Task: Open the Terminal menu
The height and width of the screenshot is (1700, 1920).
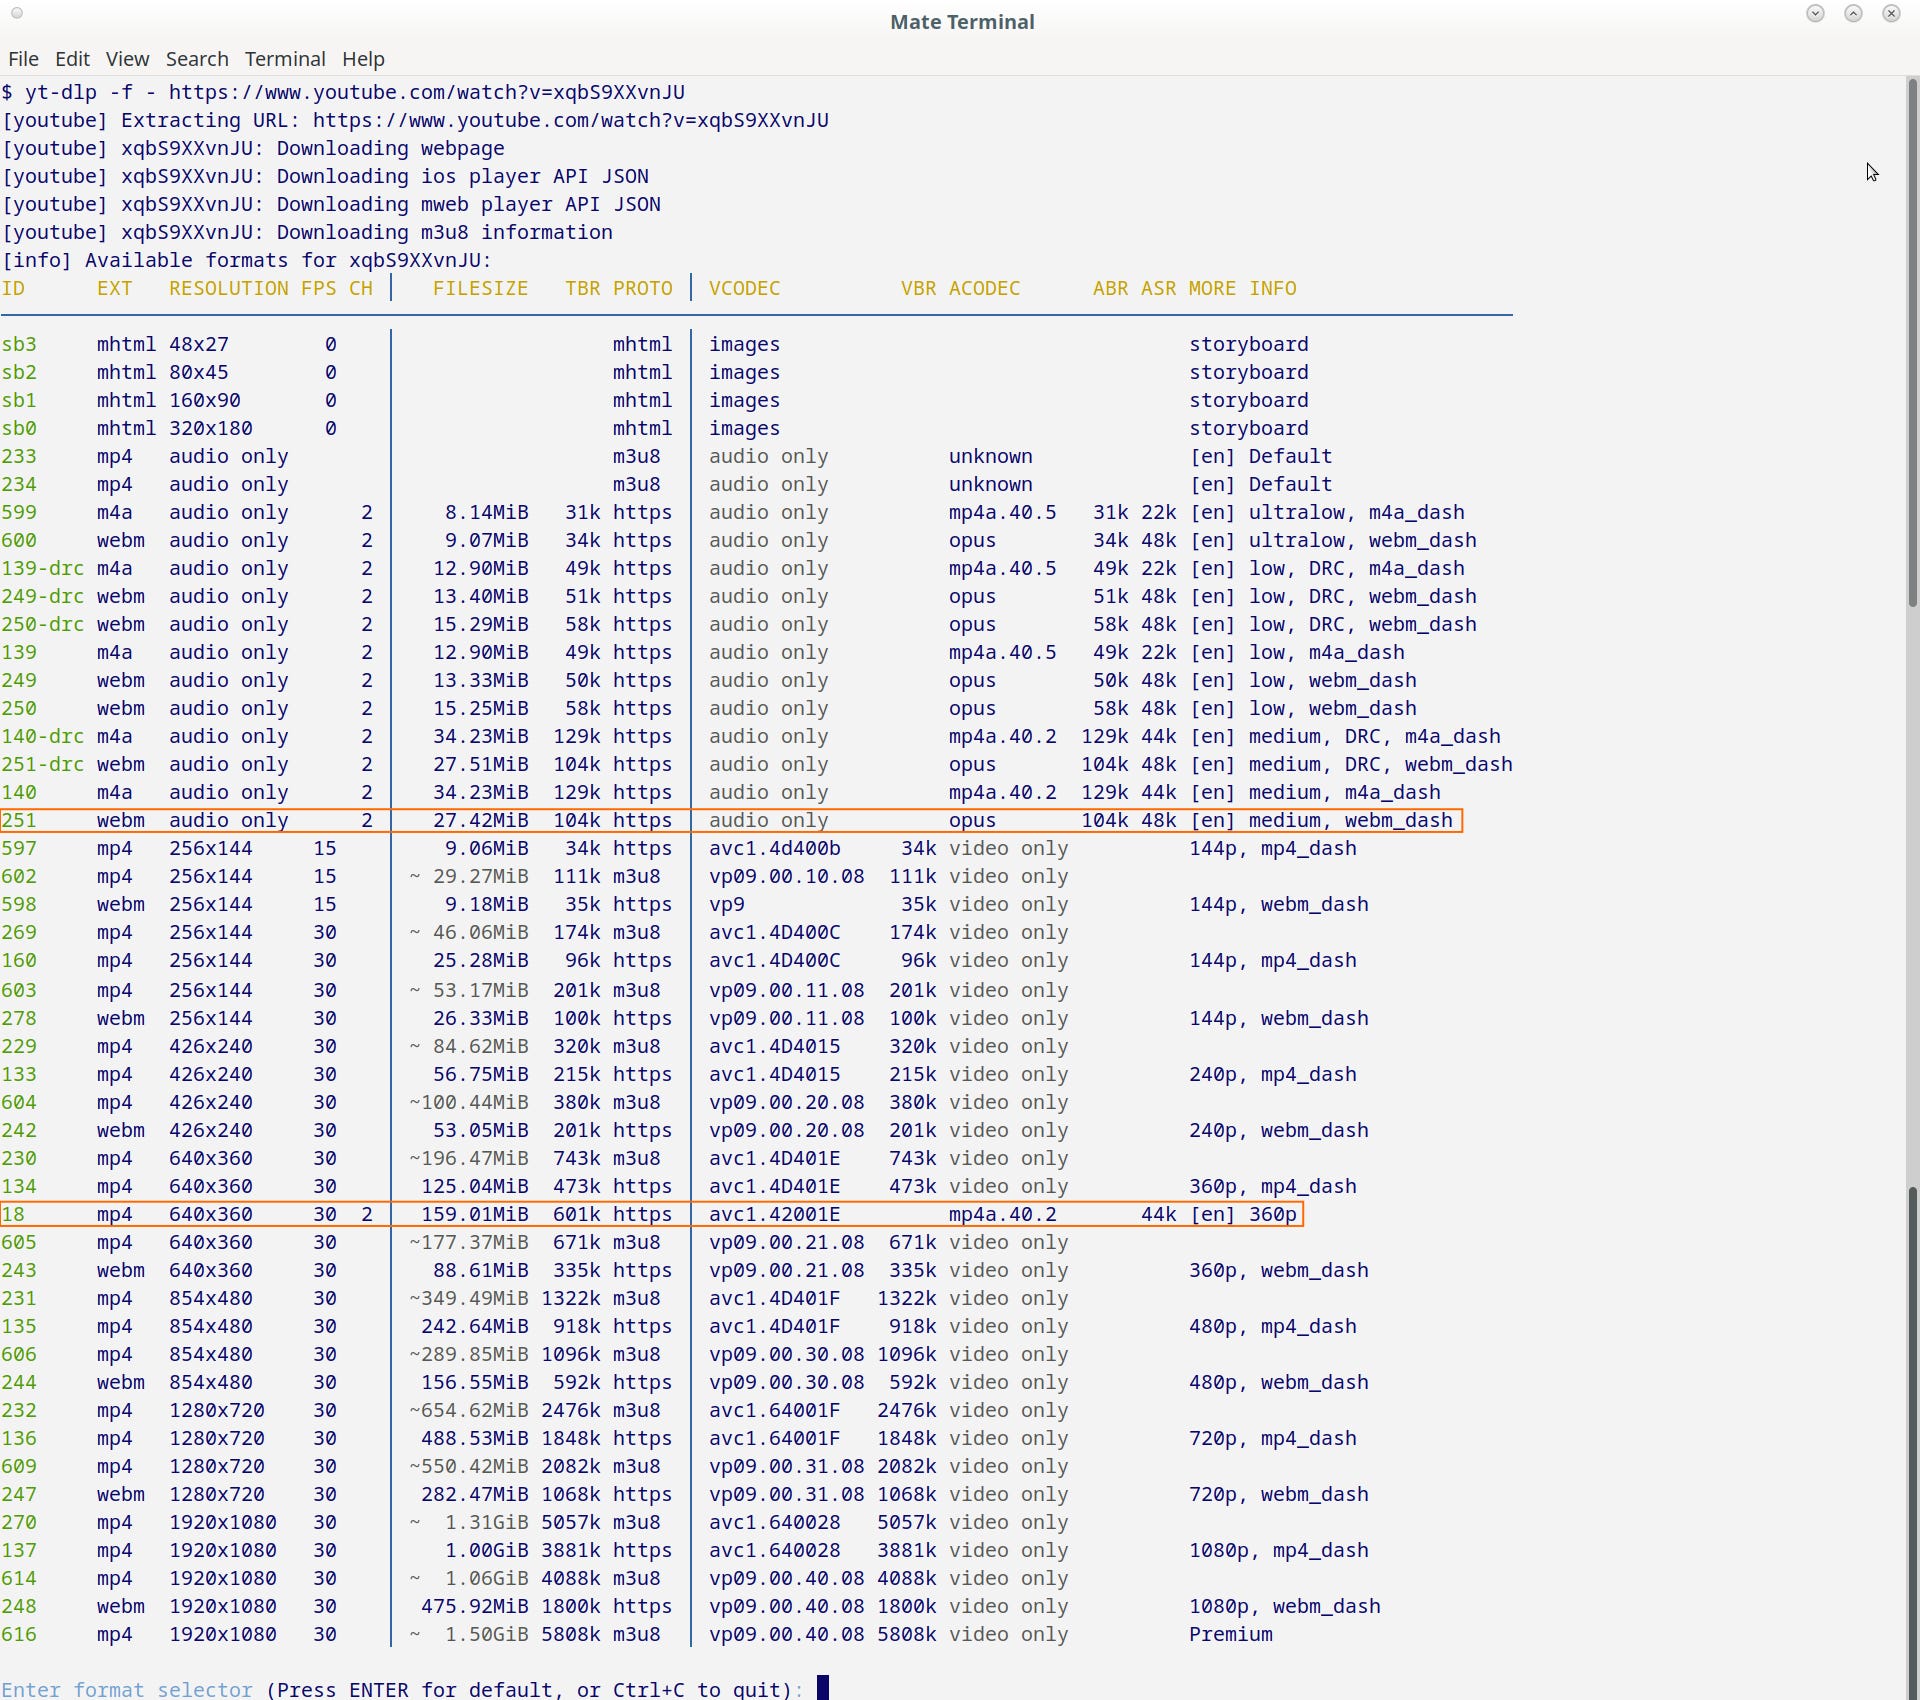Action: [285, 59]
